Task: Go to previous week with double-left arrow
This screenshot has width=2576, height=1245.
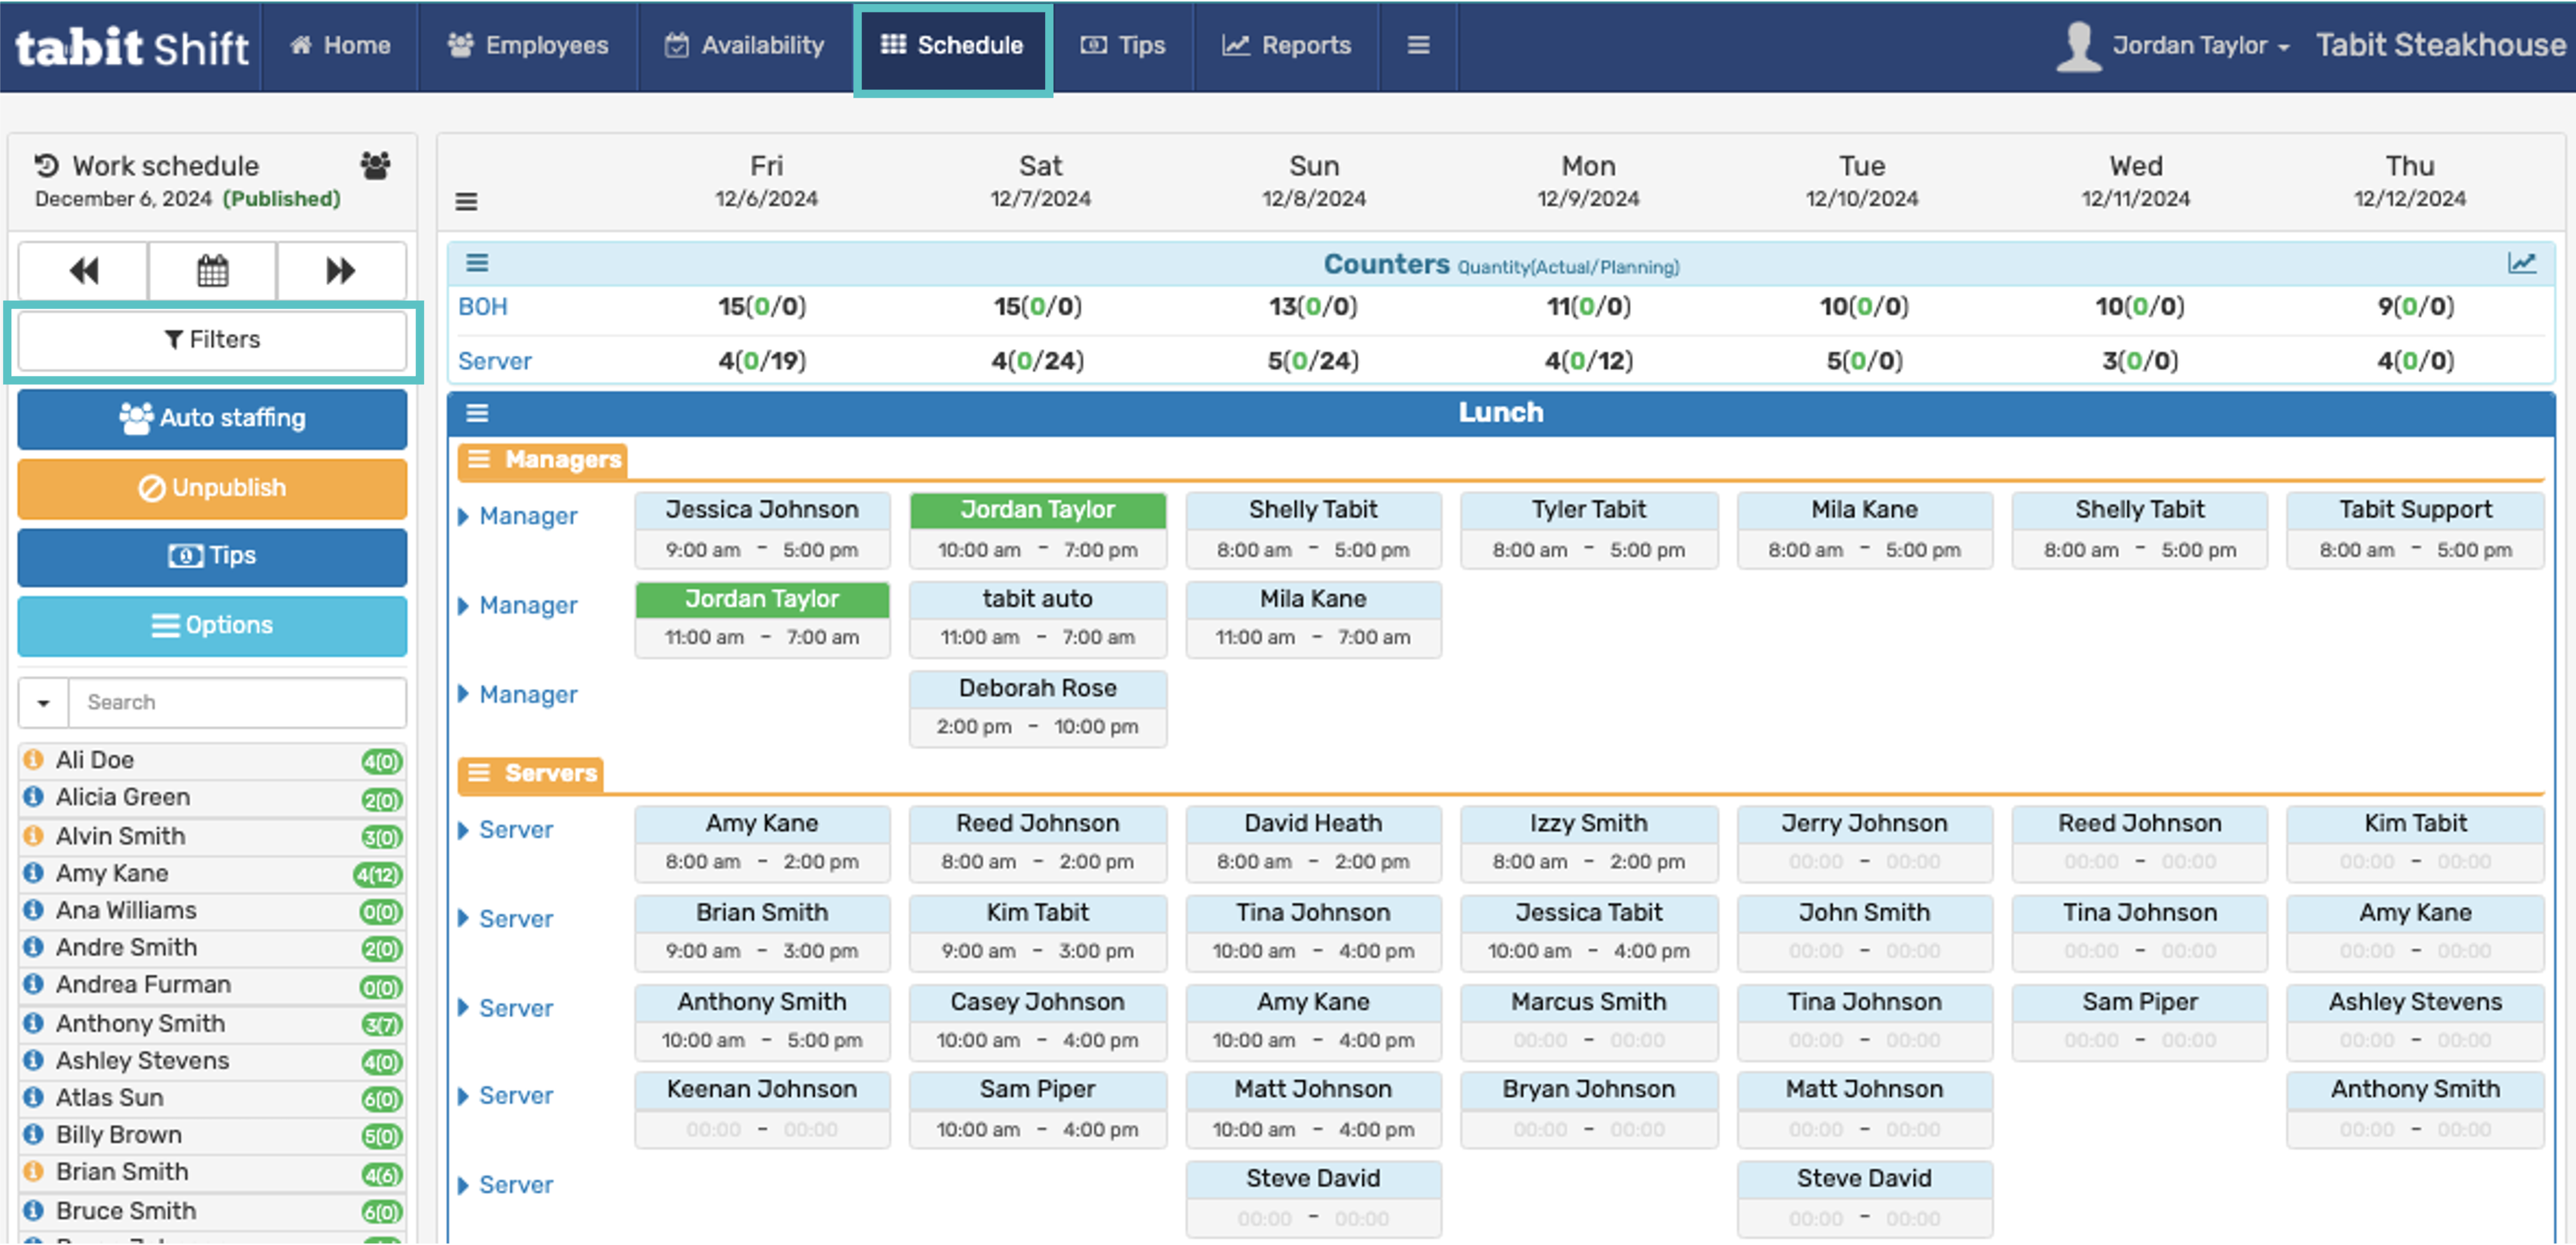Action: 83,270
